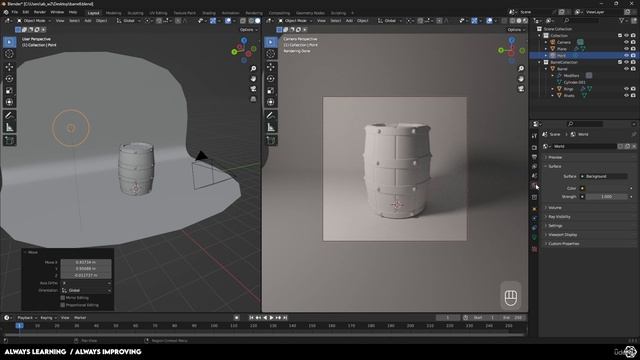Click orthographic grid toggle in left viewport
Image resolution: width=640 pixels, height=360 pixels.
(x=253, y=99)
